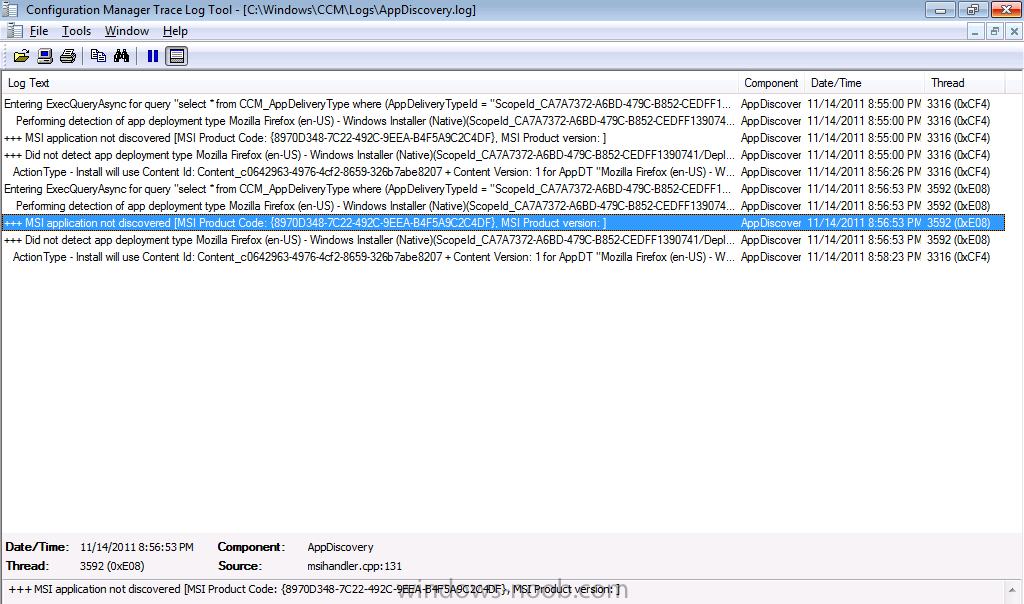Screen dimensions: 1024x604
Task: Click the Print toolbar icon
Action: coord(68,56)
